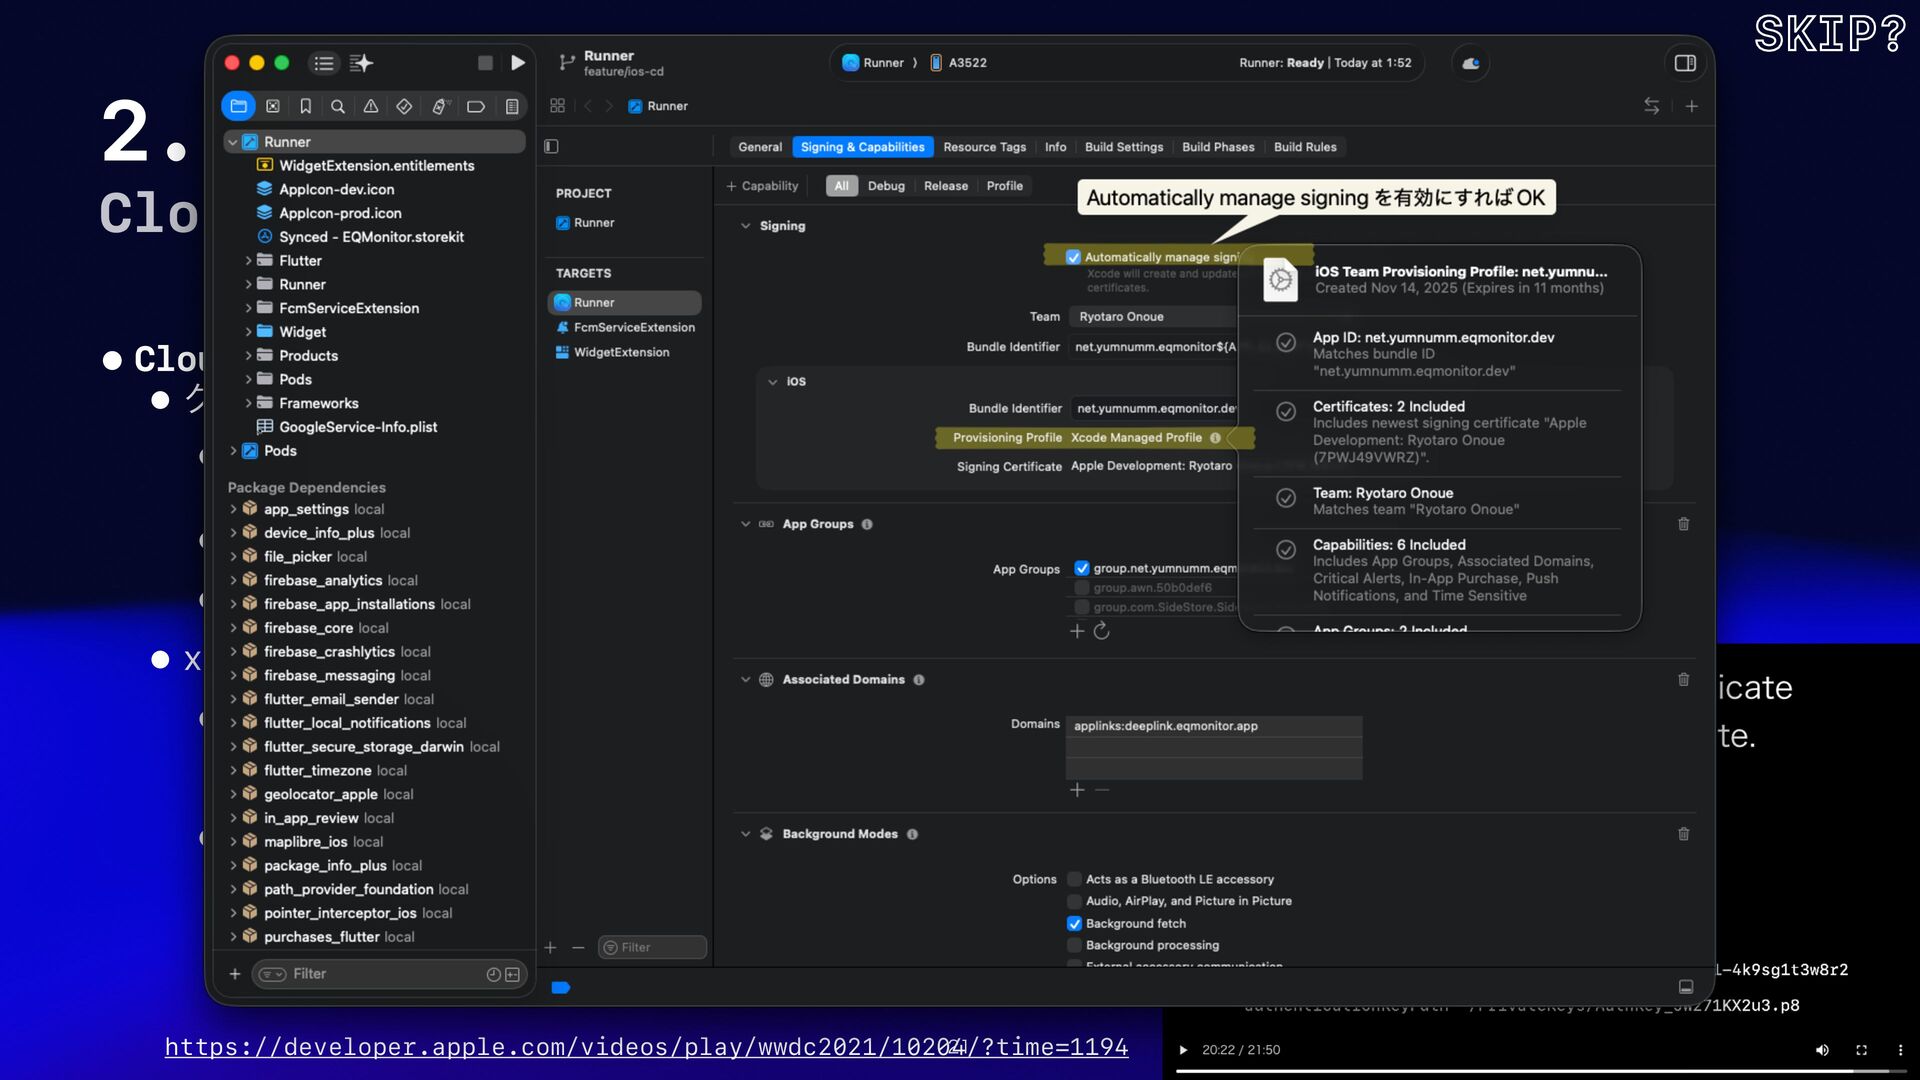Open the Team dropdown Ryotaro Onoue
The width and height of the screenshot is (1920, 1080).
coord(1150,317)
